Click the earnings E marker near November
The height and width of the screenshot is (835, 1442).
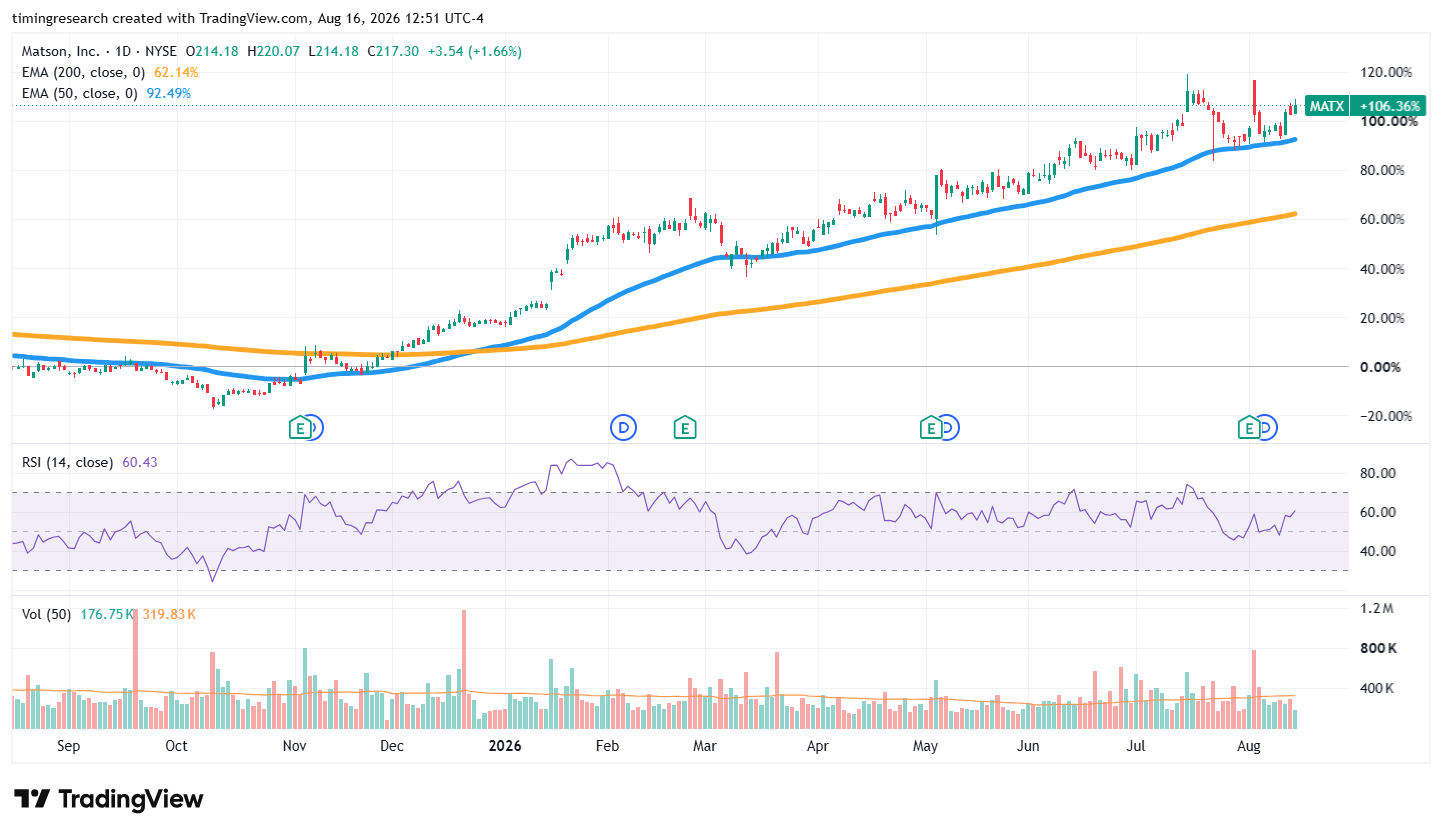tap(299, 429)
